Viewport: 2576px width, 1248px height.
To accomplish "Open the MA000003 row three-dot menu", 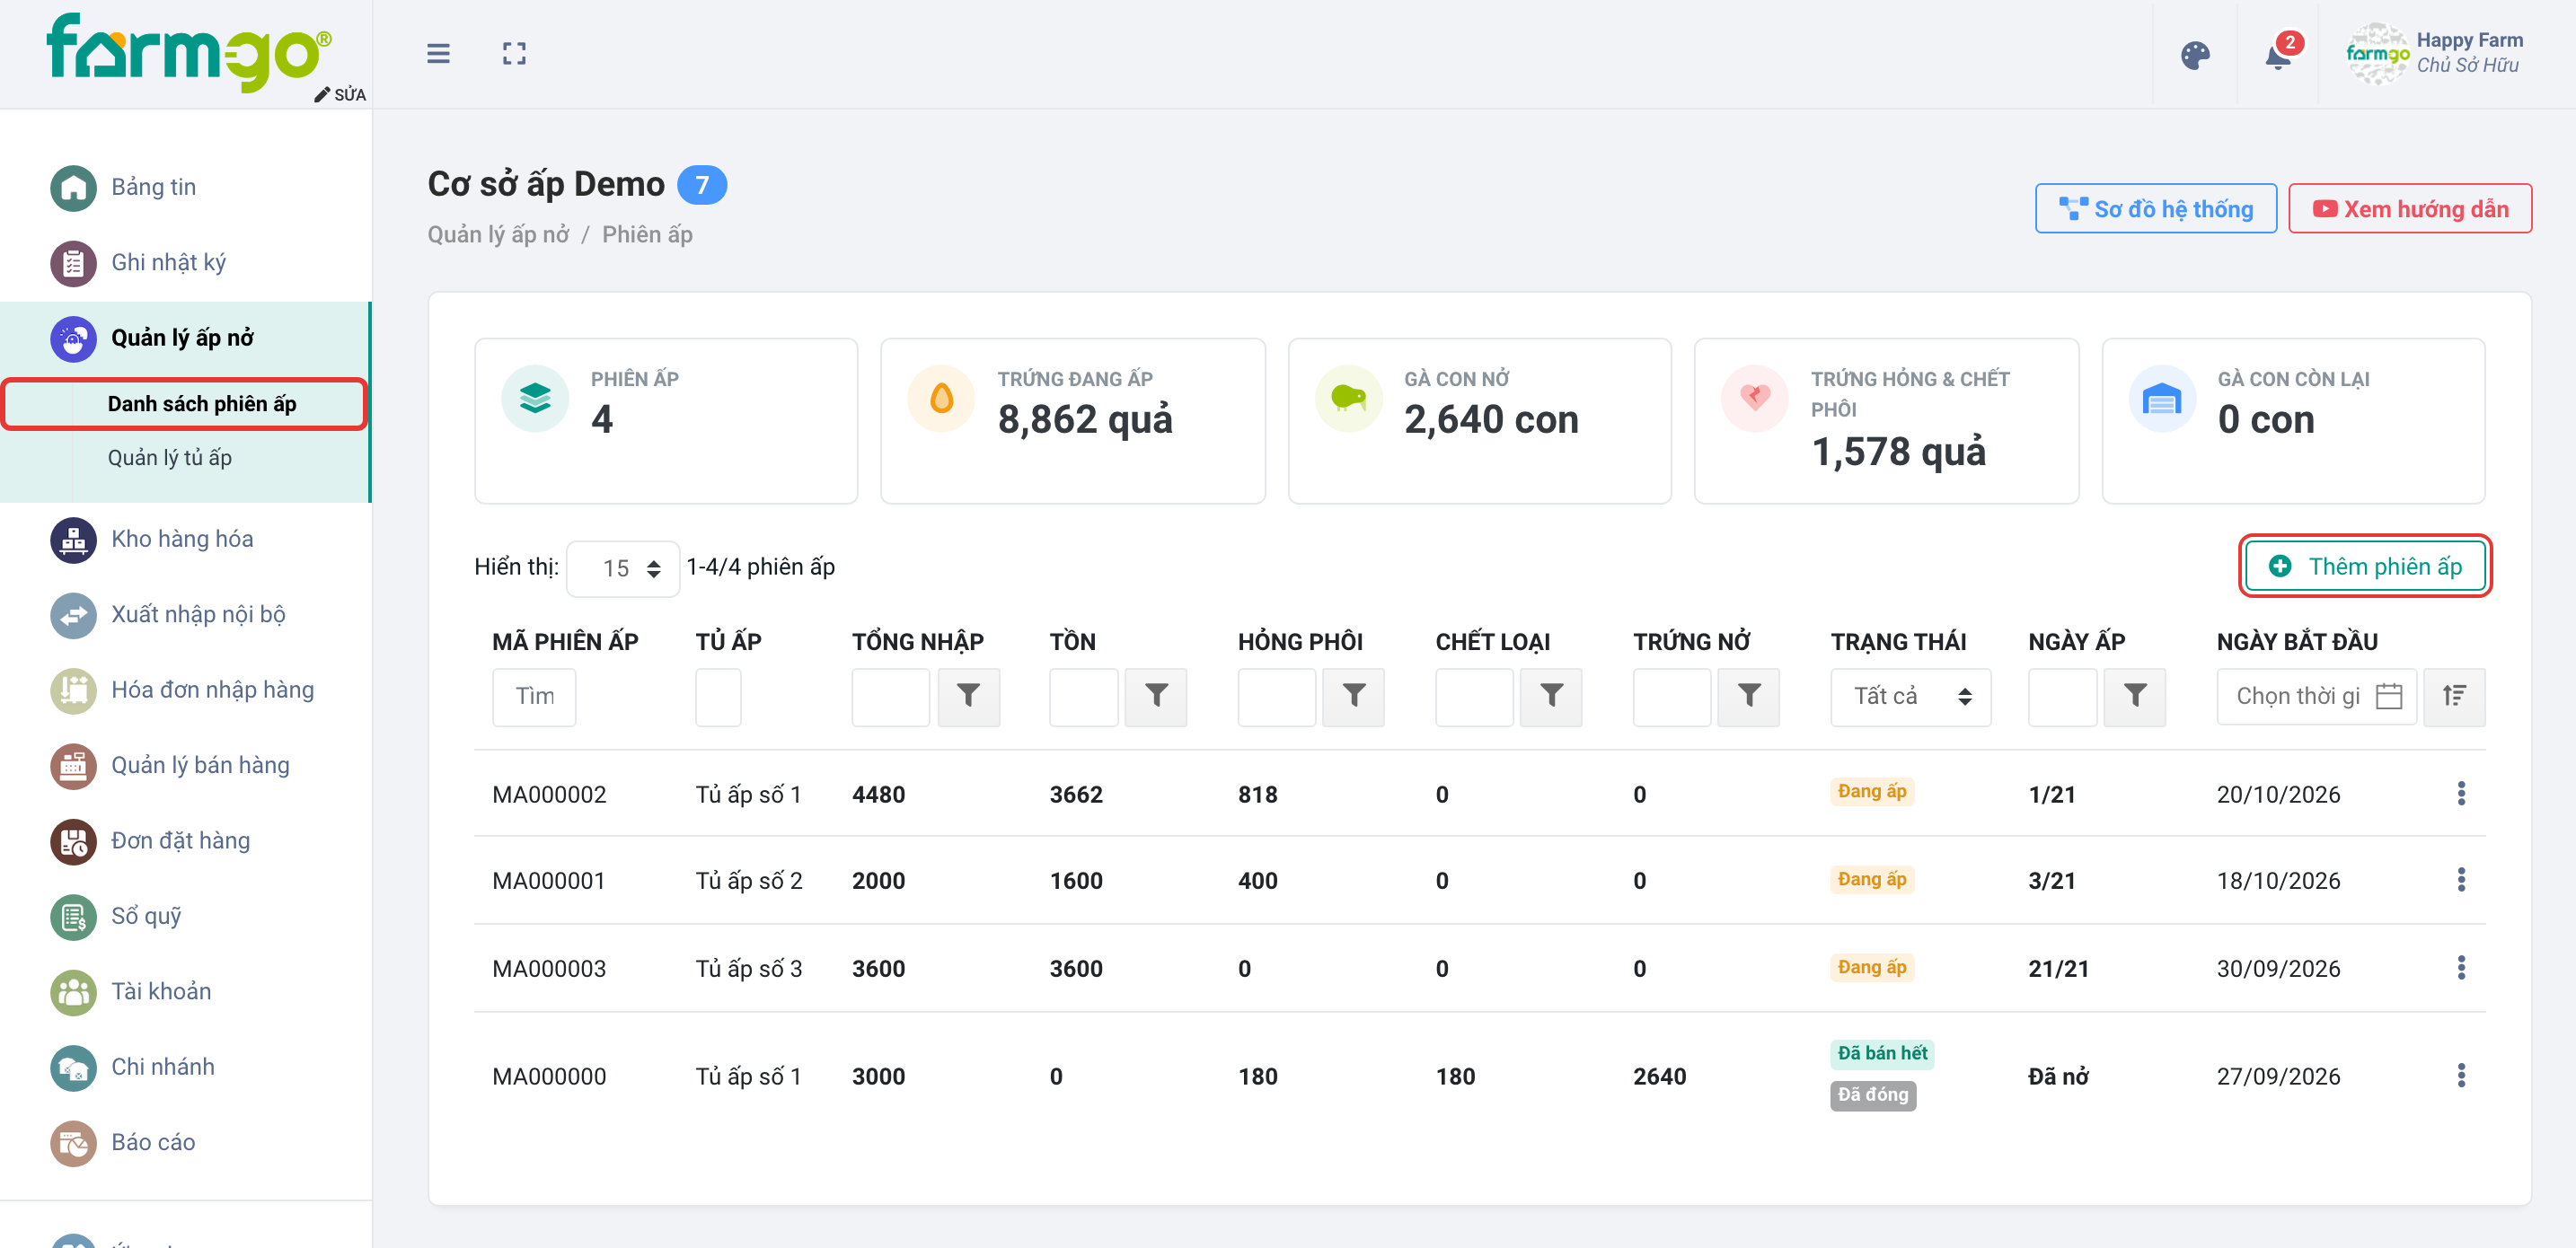I will tap(2461, 968).
